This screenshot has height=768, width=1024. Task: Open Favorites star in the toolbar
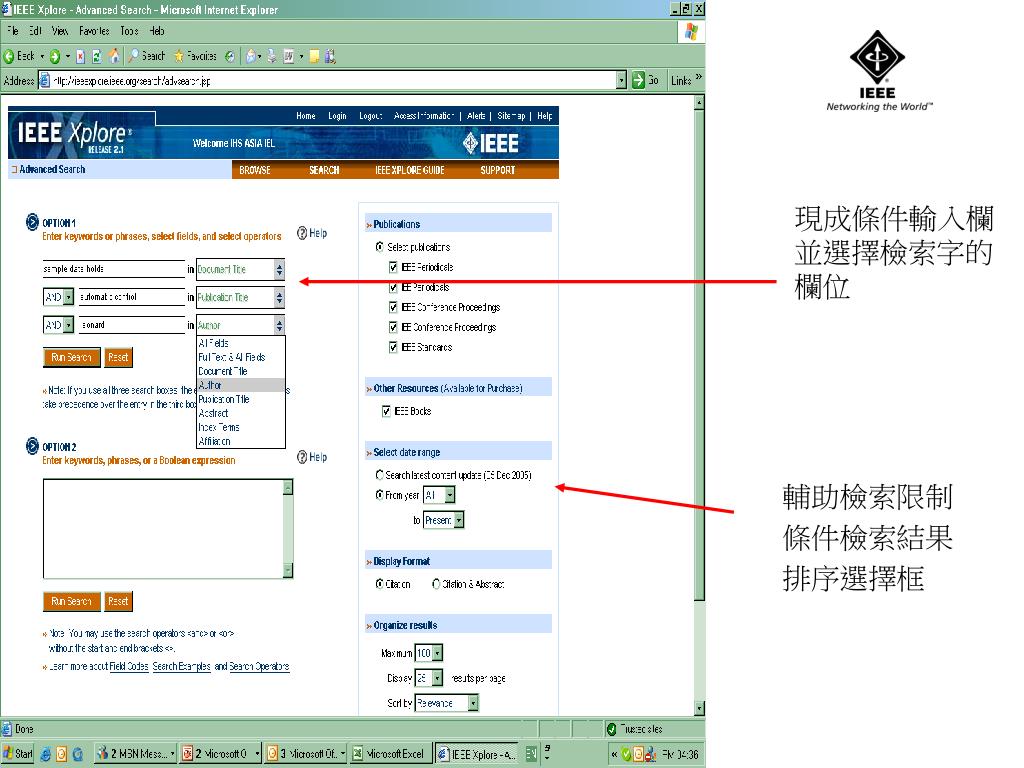click(195, 56)
